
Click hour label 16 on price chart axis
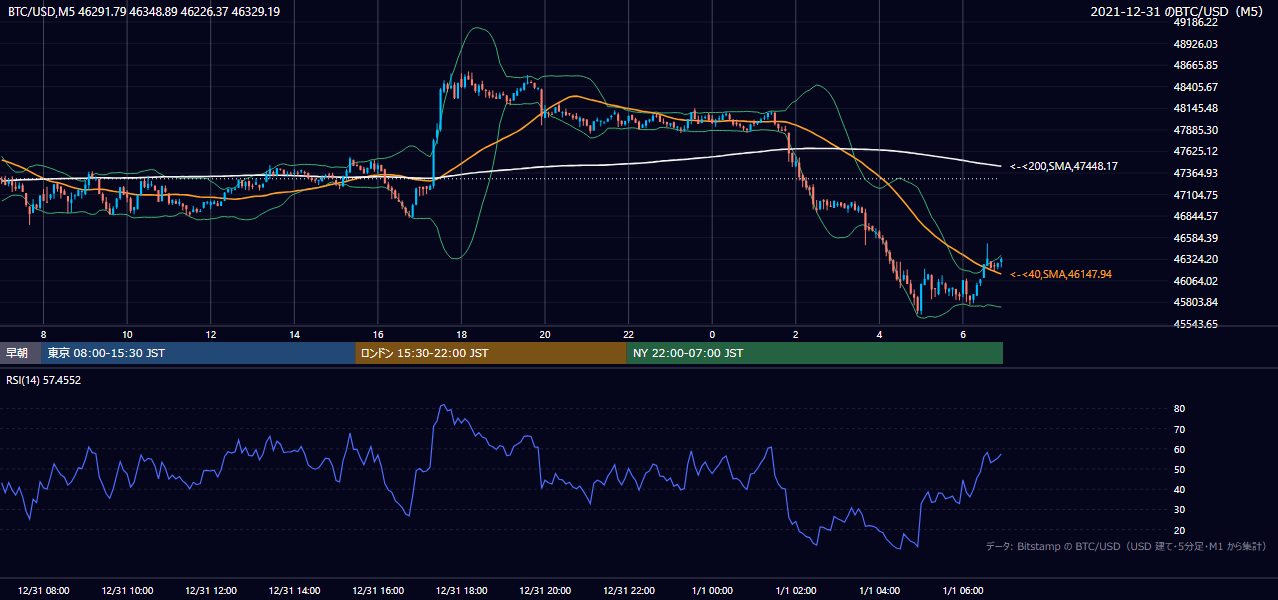pos(378,334)
